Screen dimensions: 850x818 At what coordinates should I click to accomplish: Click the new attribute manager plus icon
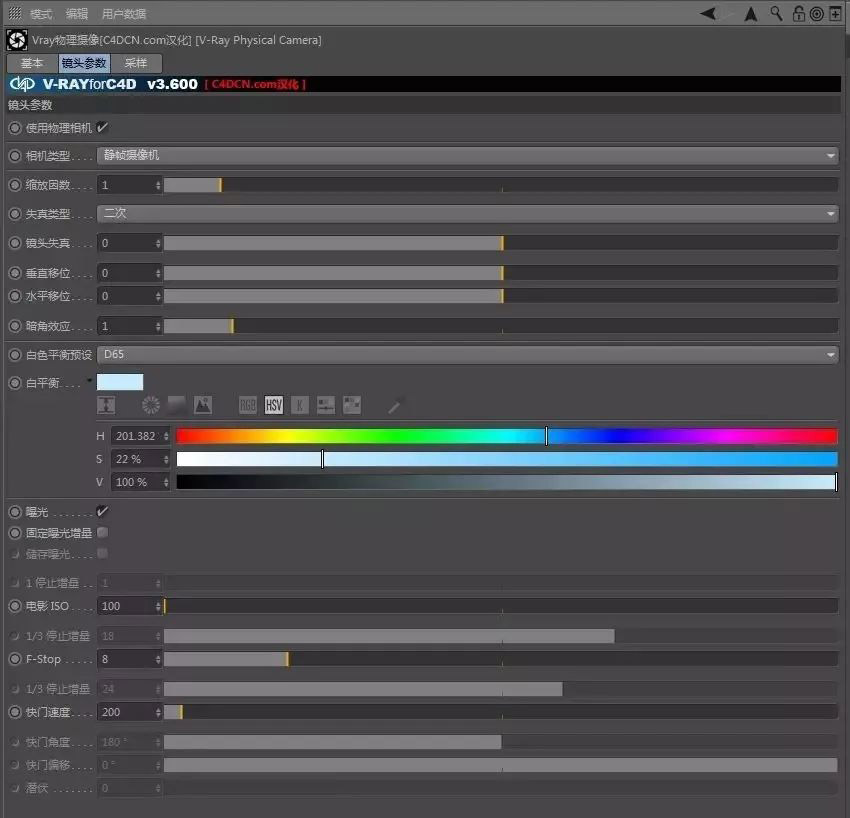(x=835, y=13)
